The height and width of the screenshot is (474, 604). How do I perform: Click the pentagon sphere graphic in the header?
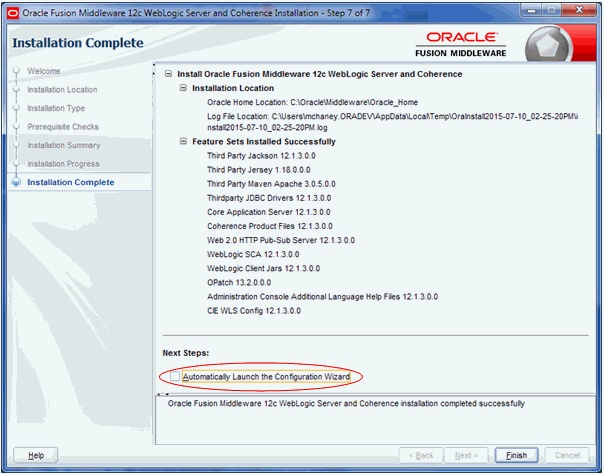click(549, 46)
